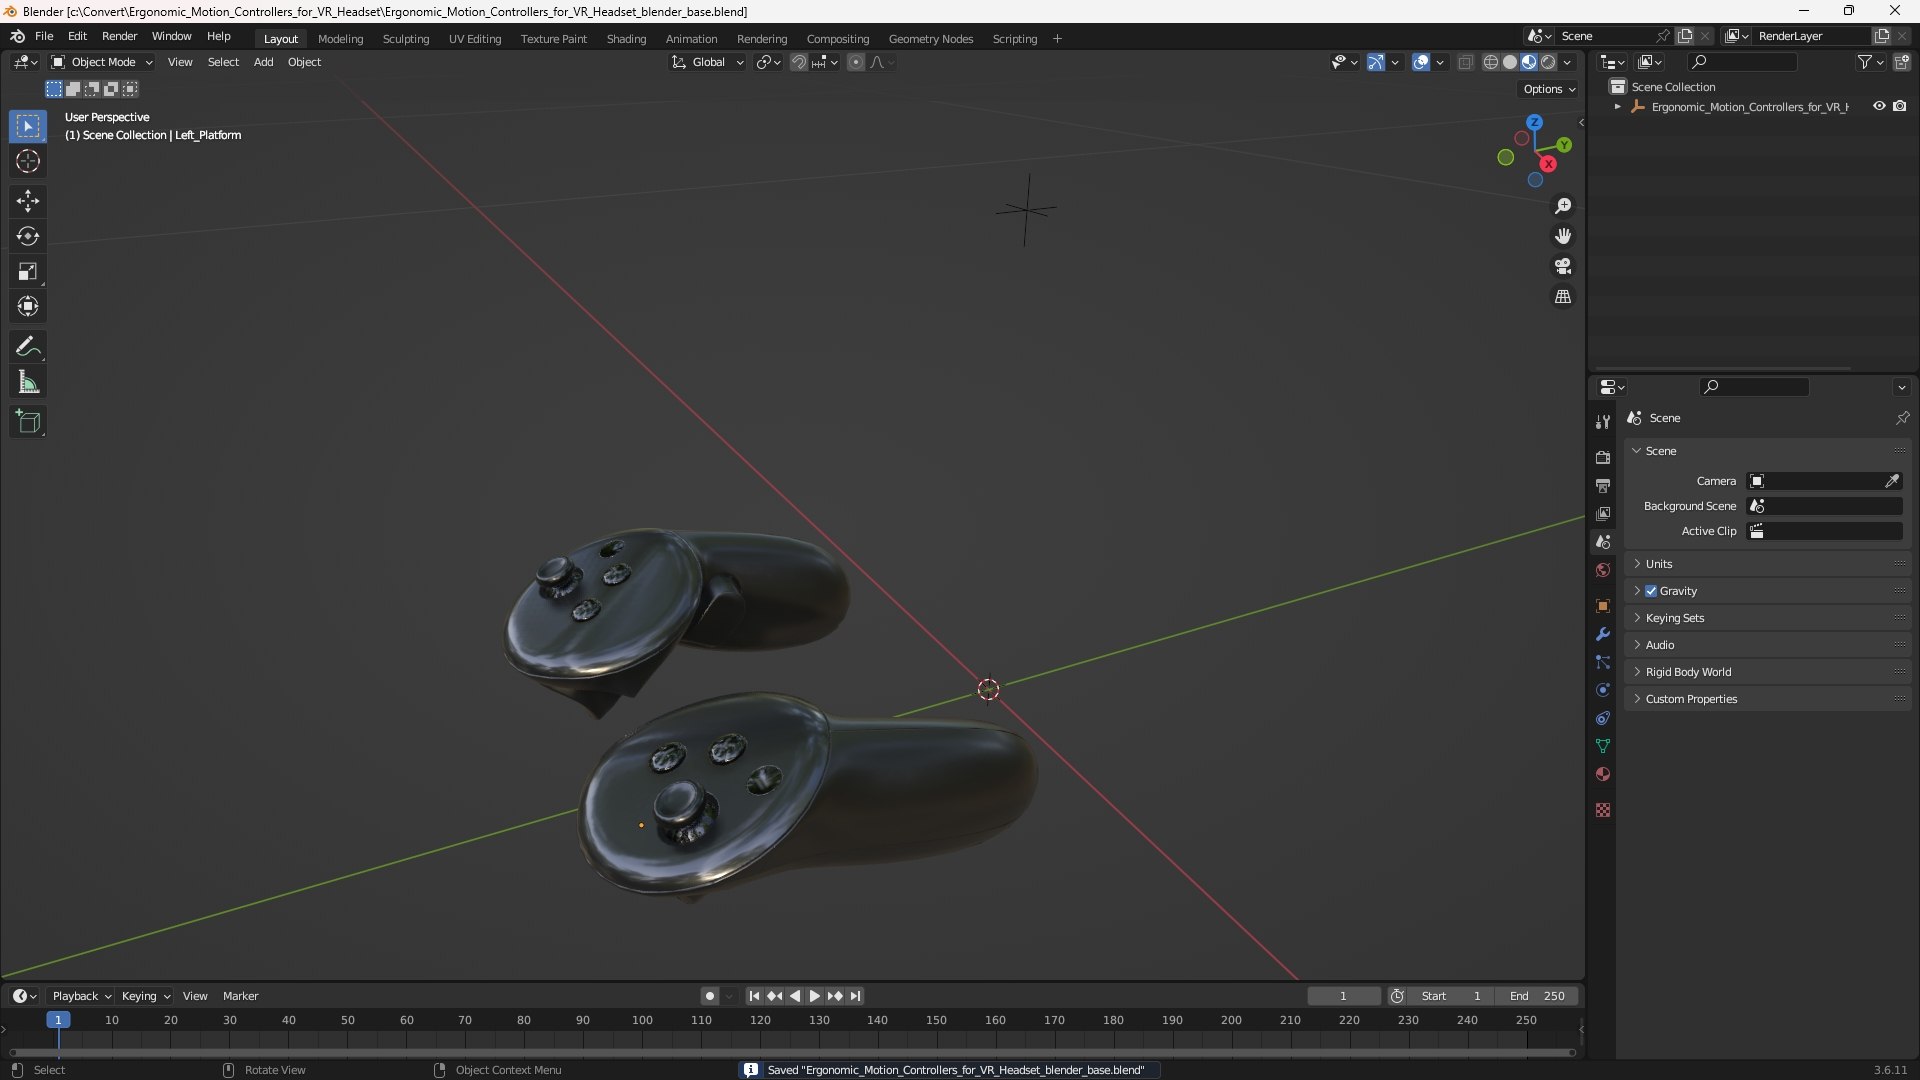
Task: Switch to the UV Editing workspace tab
Action: tap(475, 39)
